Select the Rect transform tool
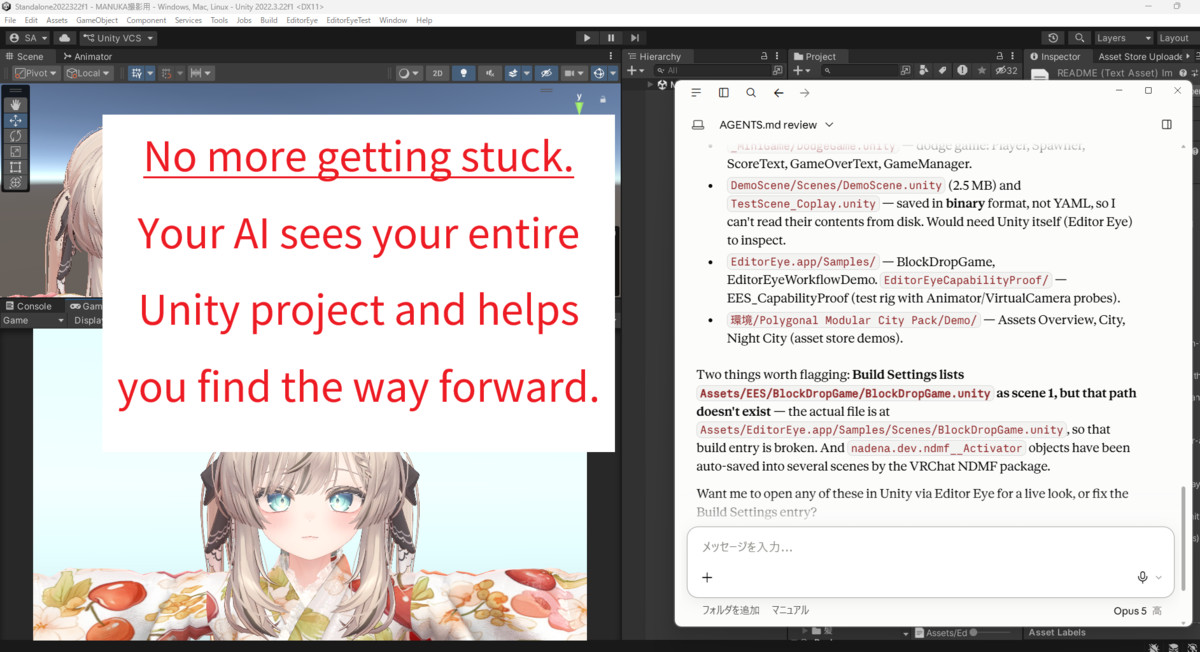This screenshot has width=1200, height=652. (15, 167)
